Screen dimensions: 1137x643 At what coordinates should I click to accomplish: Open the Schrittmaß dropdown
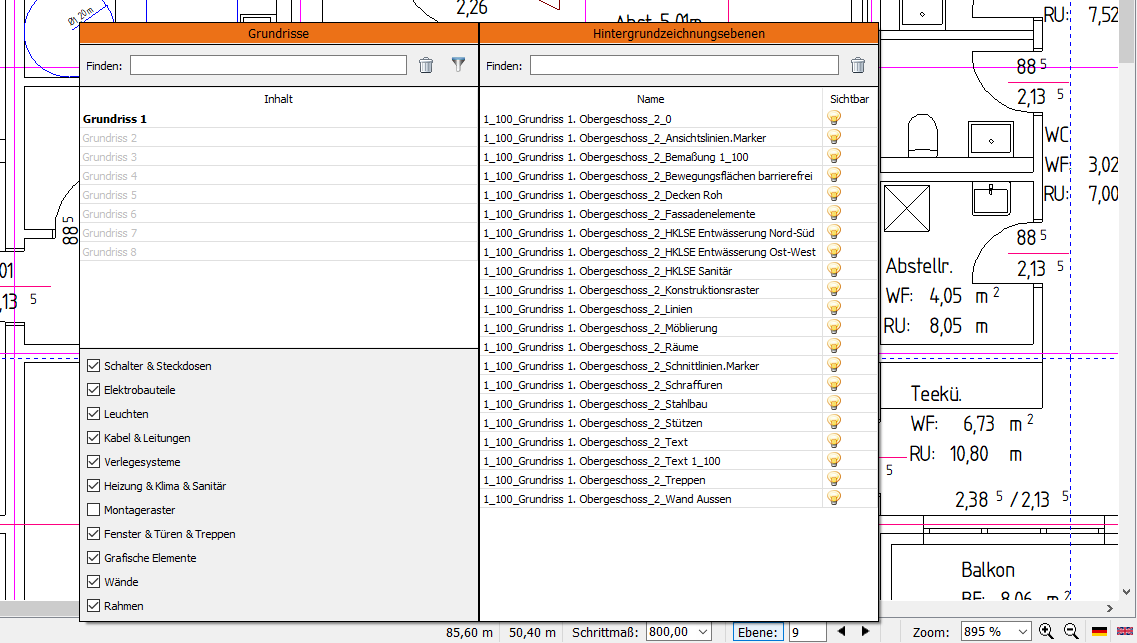click(x=703, y=632)
